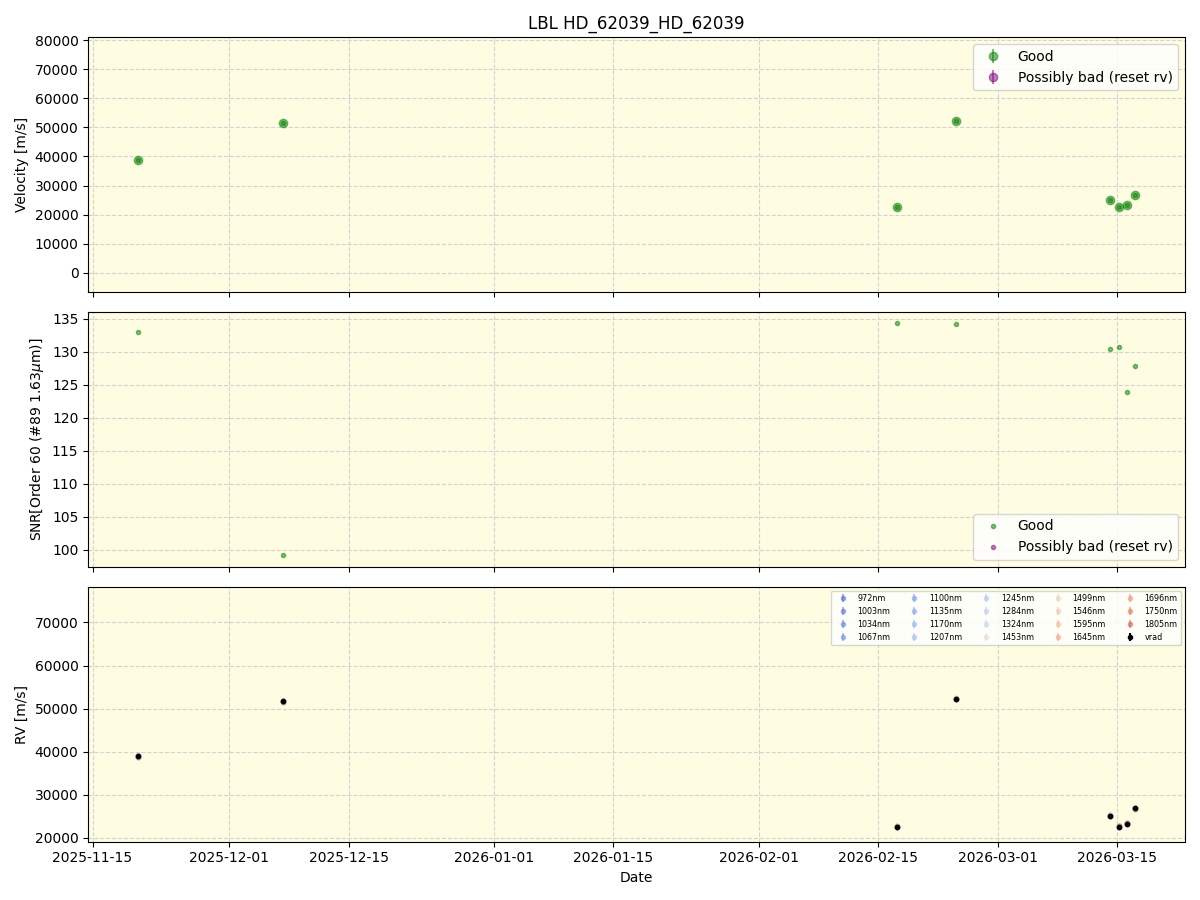Click the 1003nm legend entry
The image size is (1200, 900).
[x=864, y=611]
